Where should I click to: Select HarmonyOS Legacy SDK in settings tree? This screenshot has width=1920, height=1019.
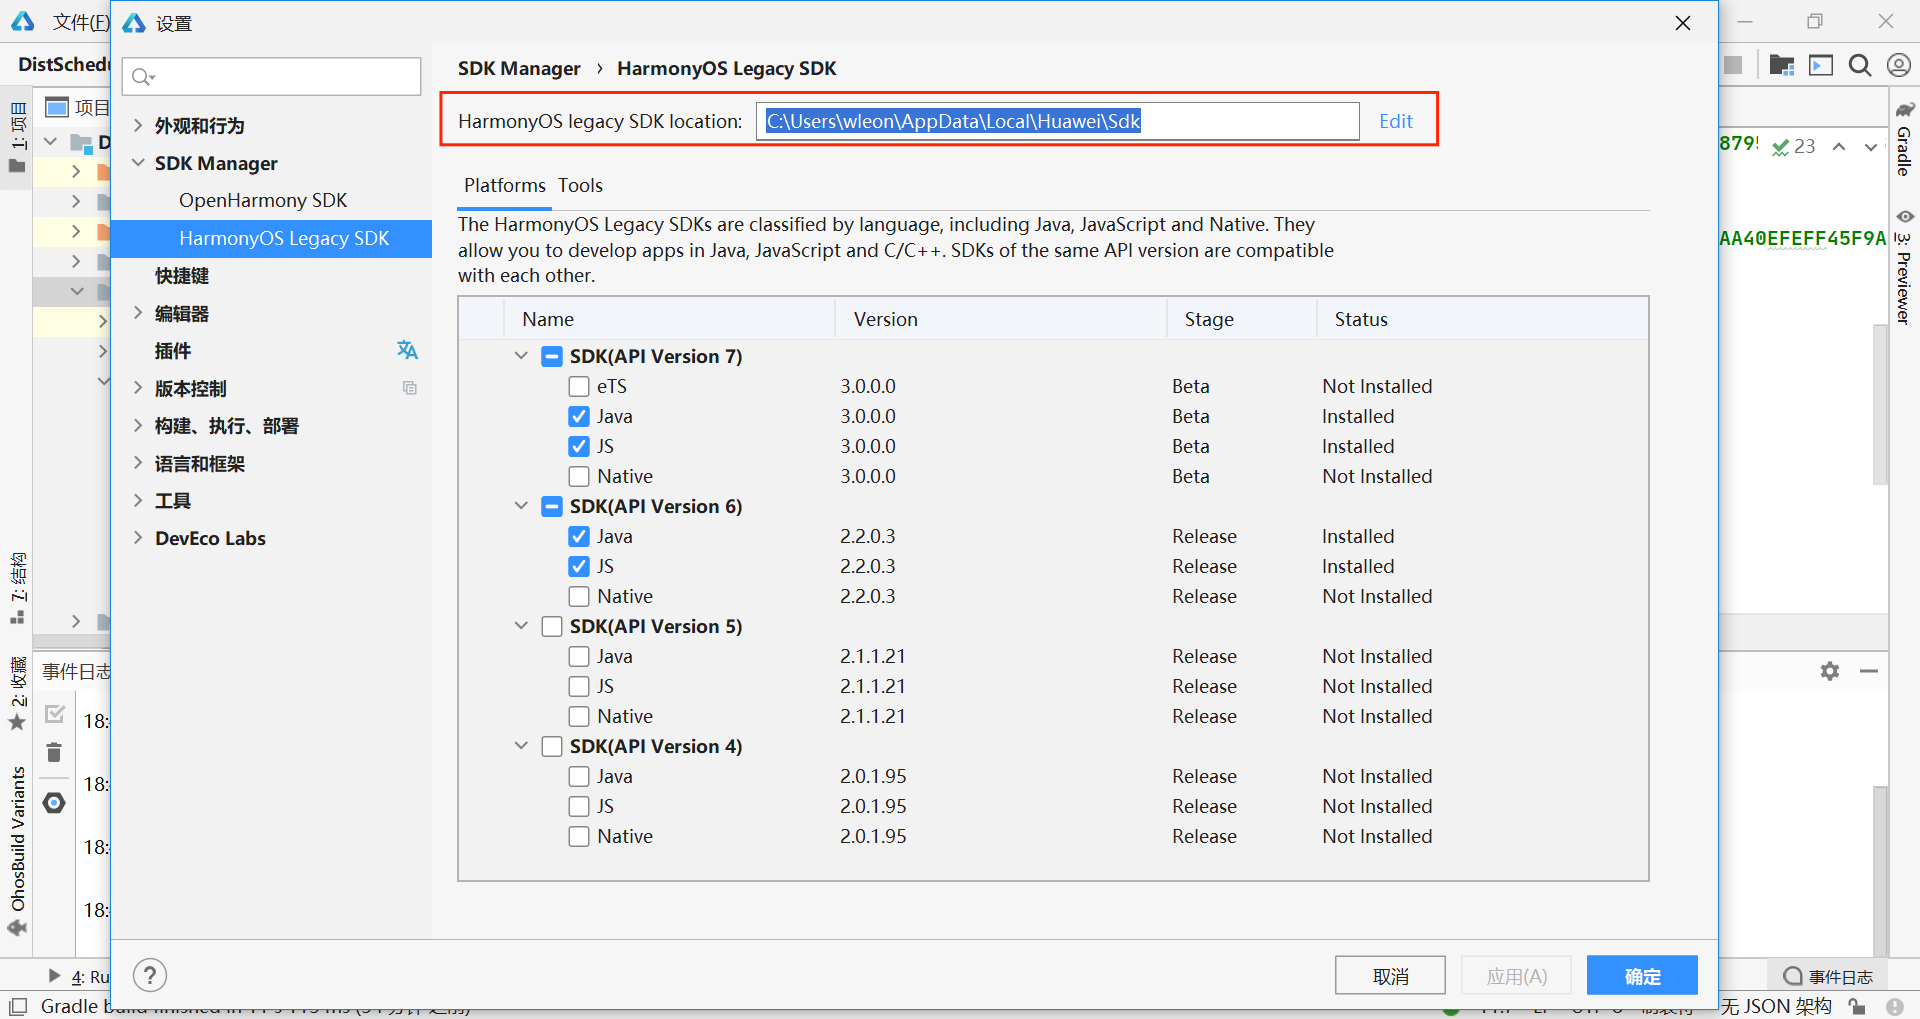[x=271, y=238]
